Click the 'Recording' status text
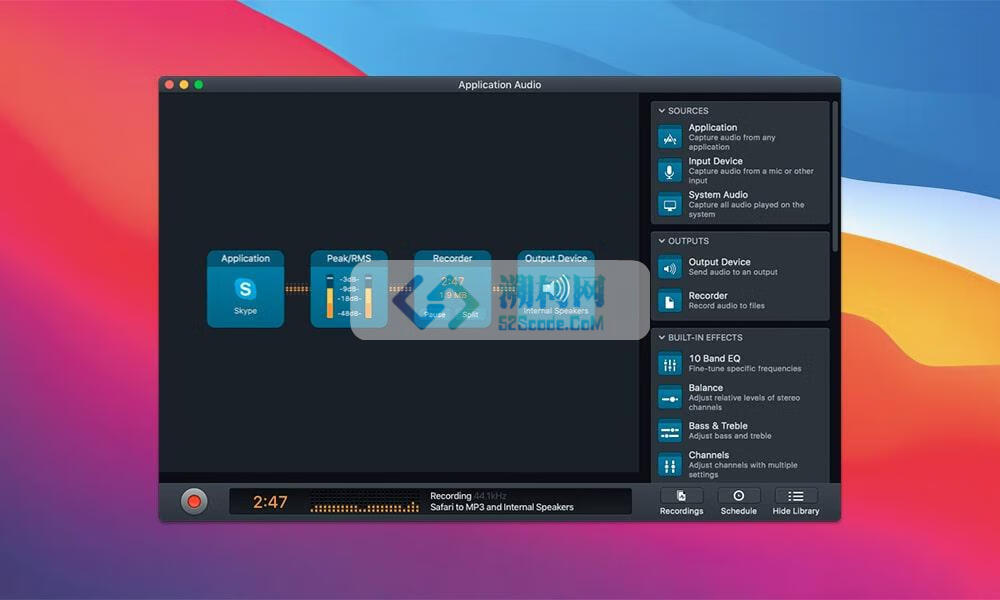 (x=450, y=496)
